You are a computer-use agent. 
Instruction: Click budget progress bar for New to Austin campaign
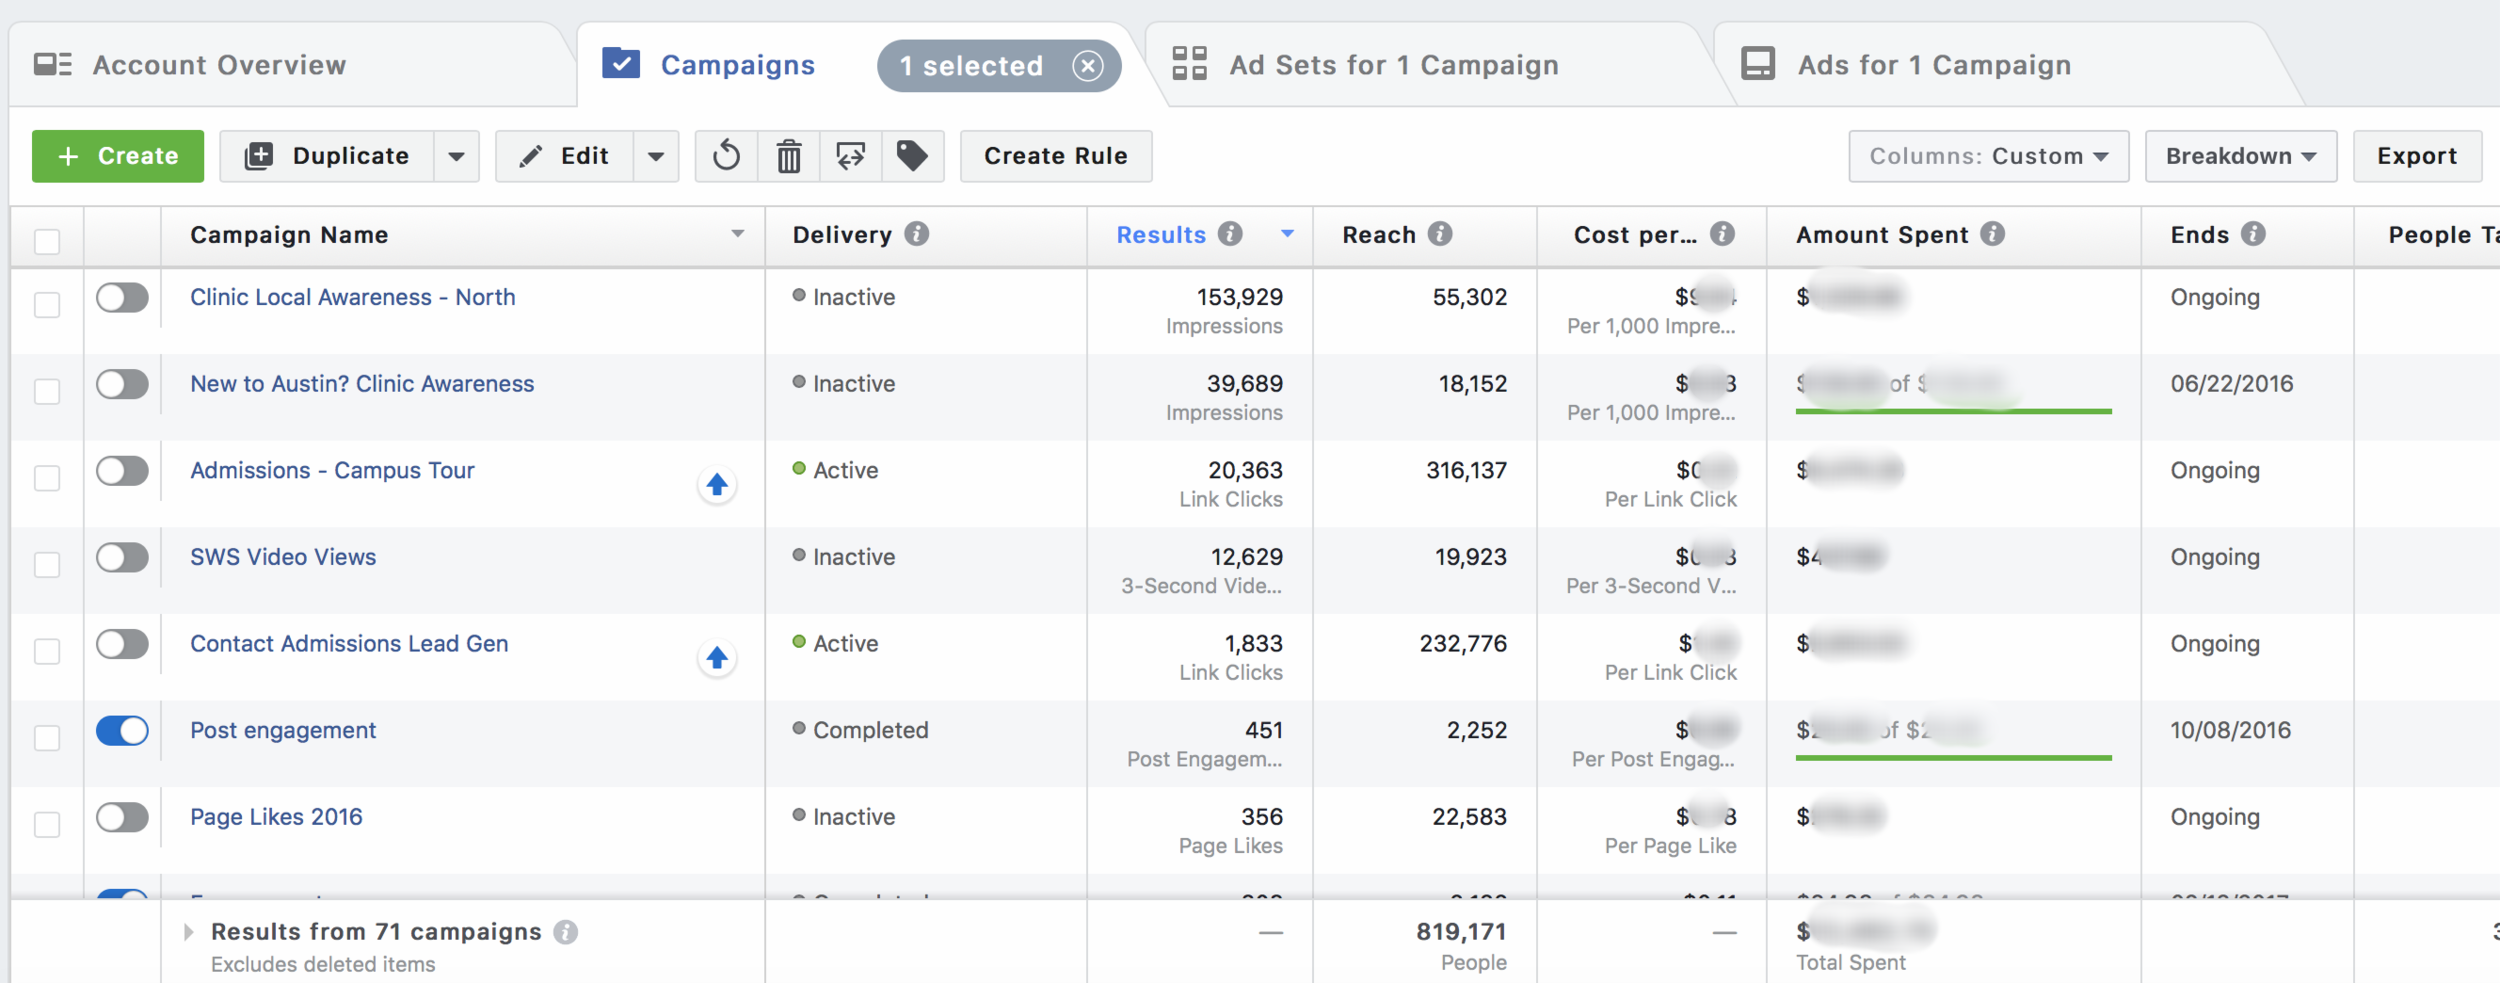pyautogui.click(x=1953, y=411)
